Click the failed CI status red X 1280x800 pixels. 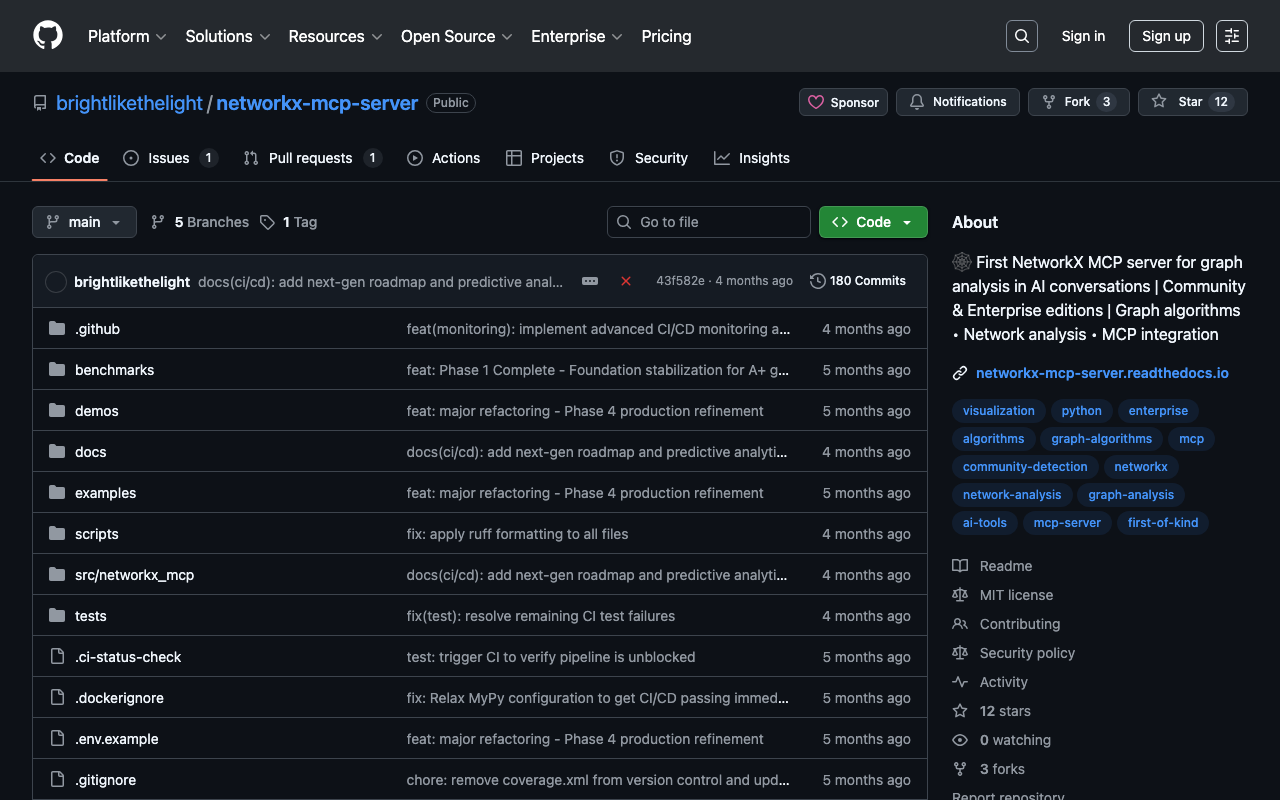[x=626, y=281]
